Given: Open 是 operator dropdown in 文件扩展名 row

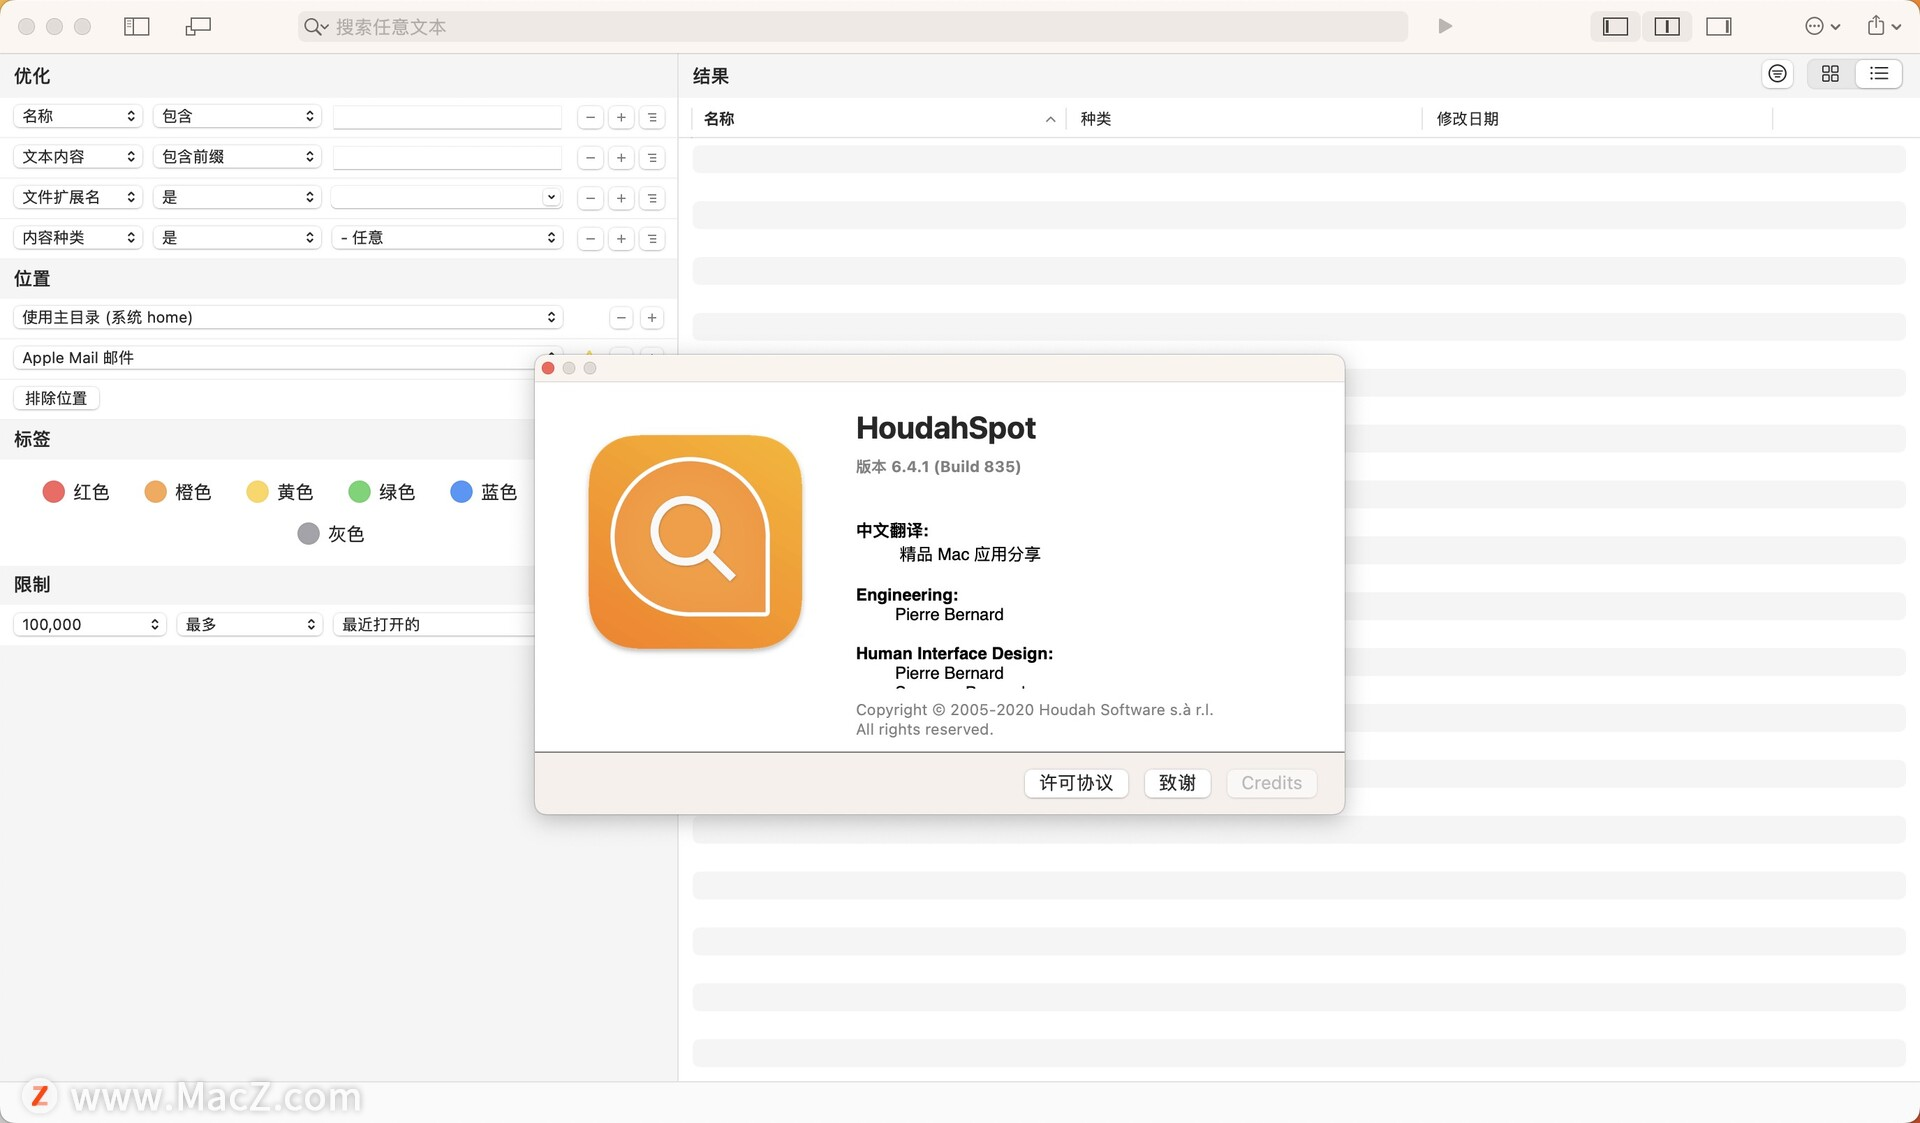Looking at the screenshot, I should click(x=237, y=198).
